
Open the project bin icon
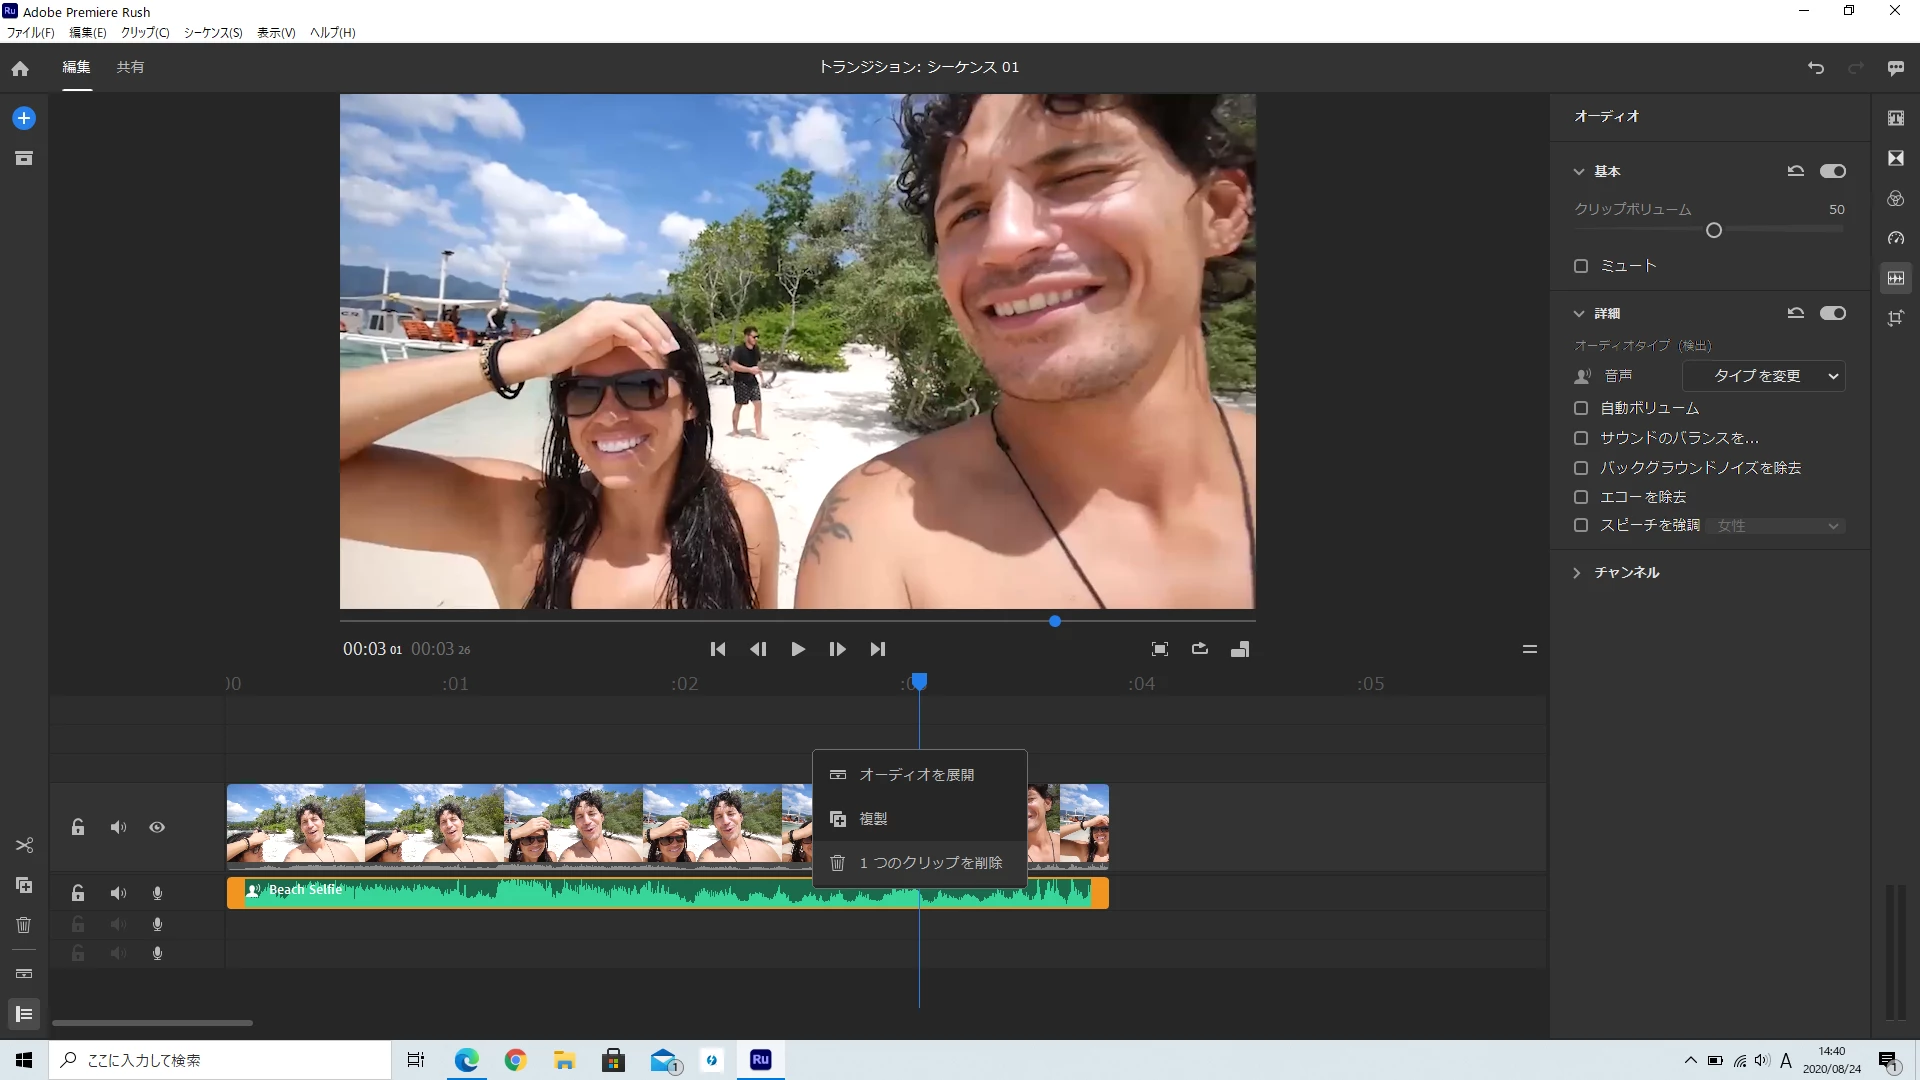[24, 158]
